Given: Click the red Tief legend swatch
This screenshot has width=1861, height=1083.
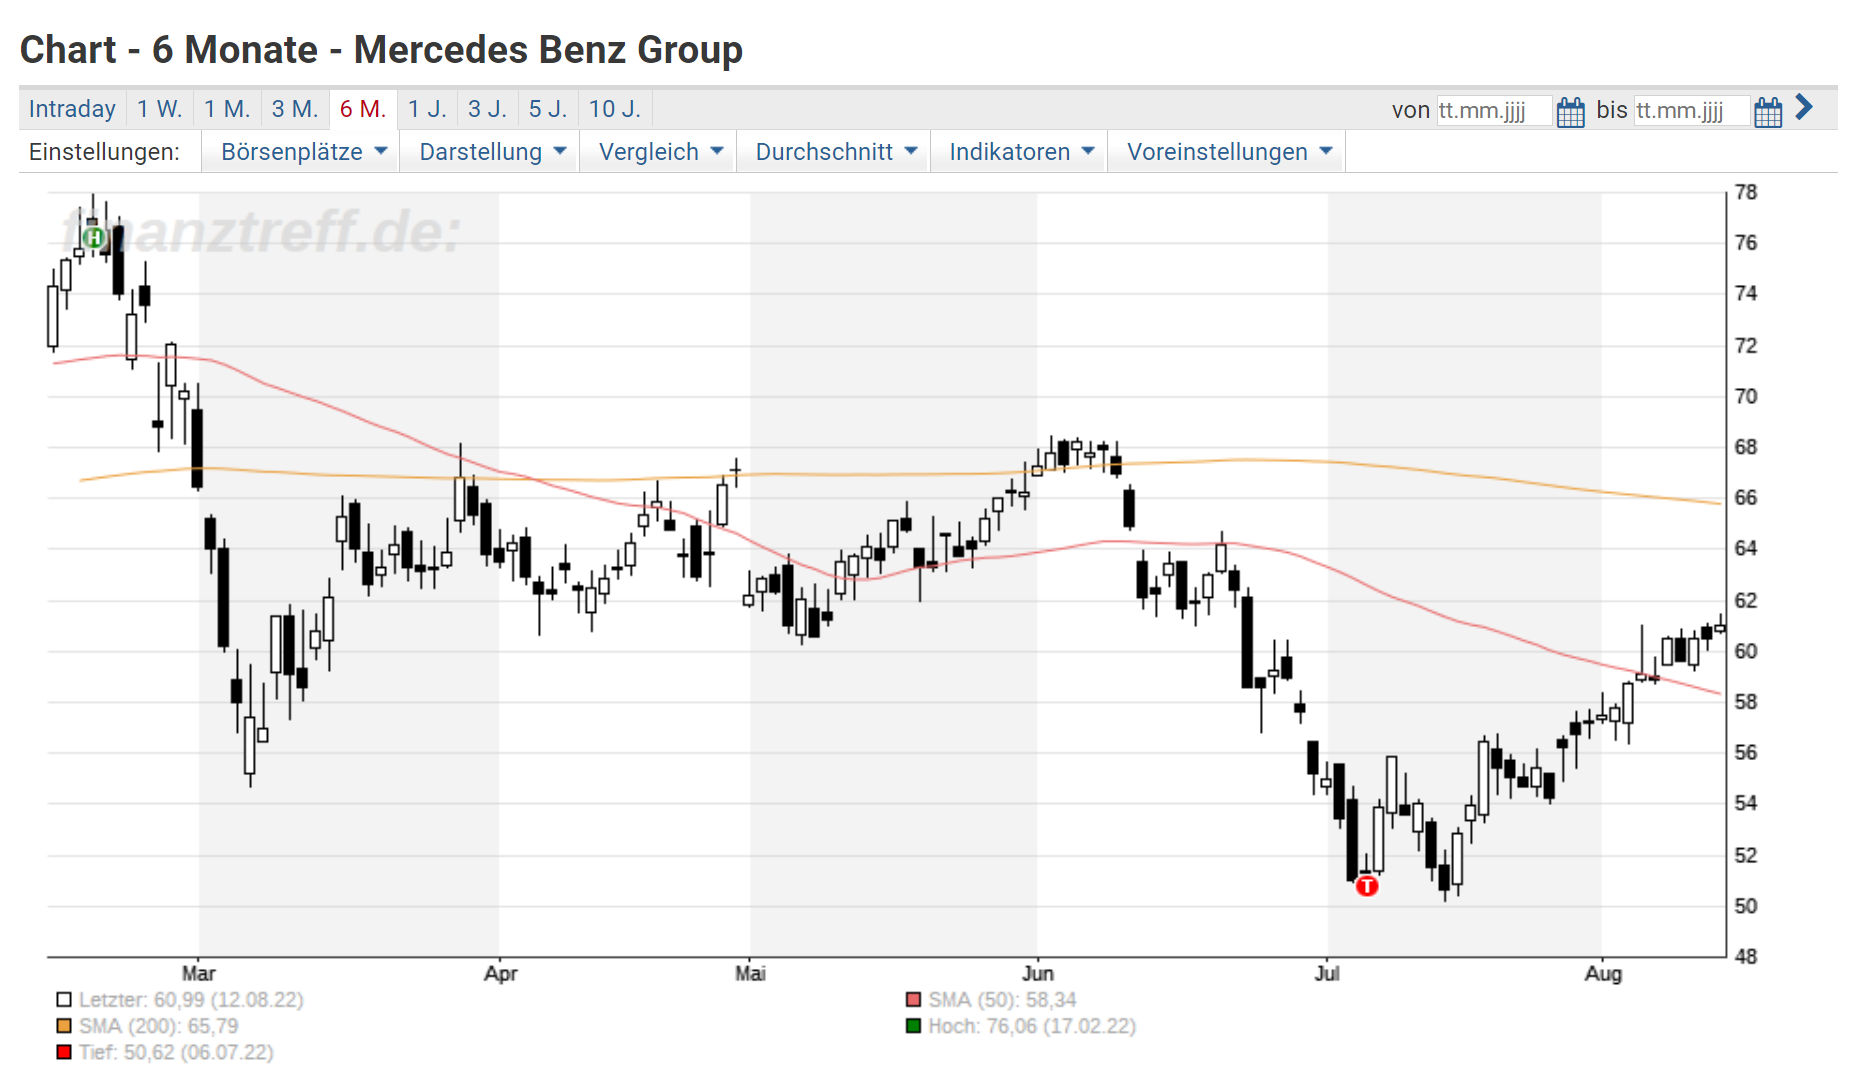Looking at the screenshot, I should click(x=64, y=1052).
